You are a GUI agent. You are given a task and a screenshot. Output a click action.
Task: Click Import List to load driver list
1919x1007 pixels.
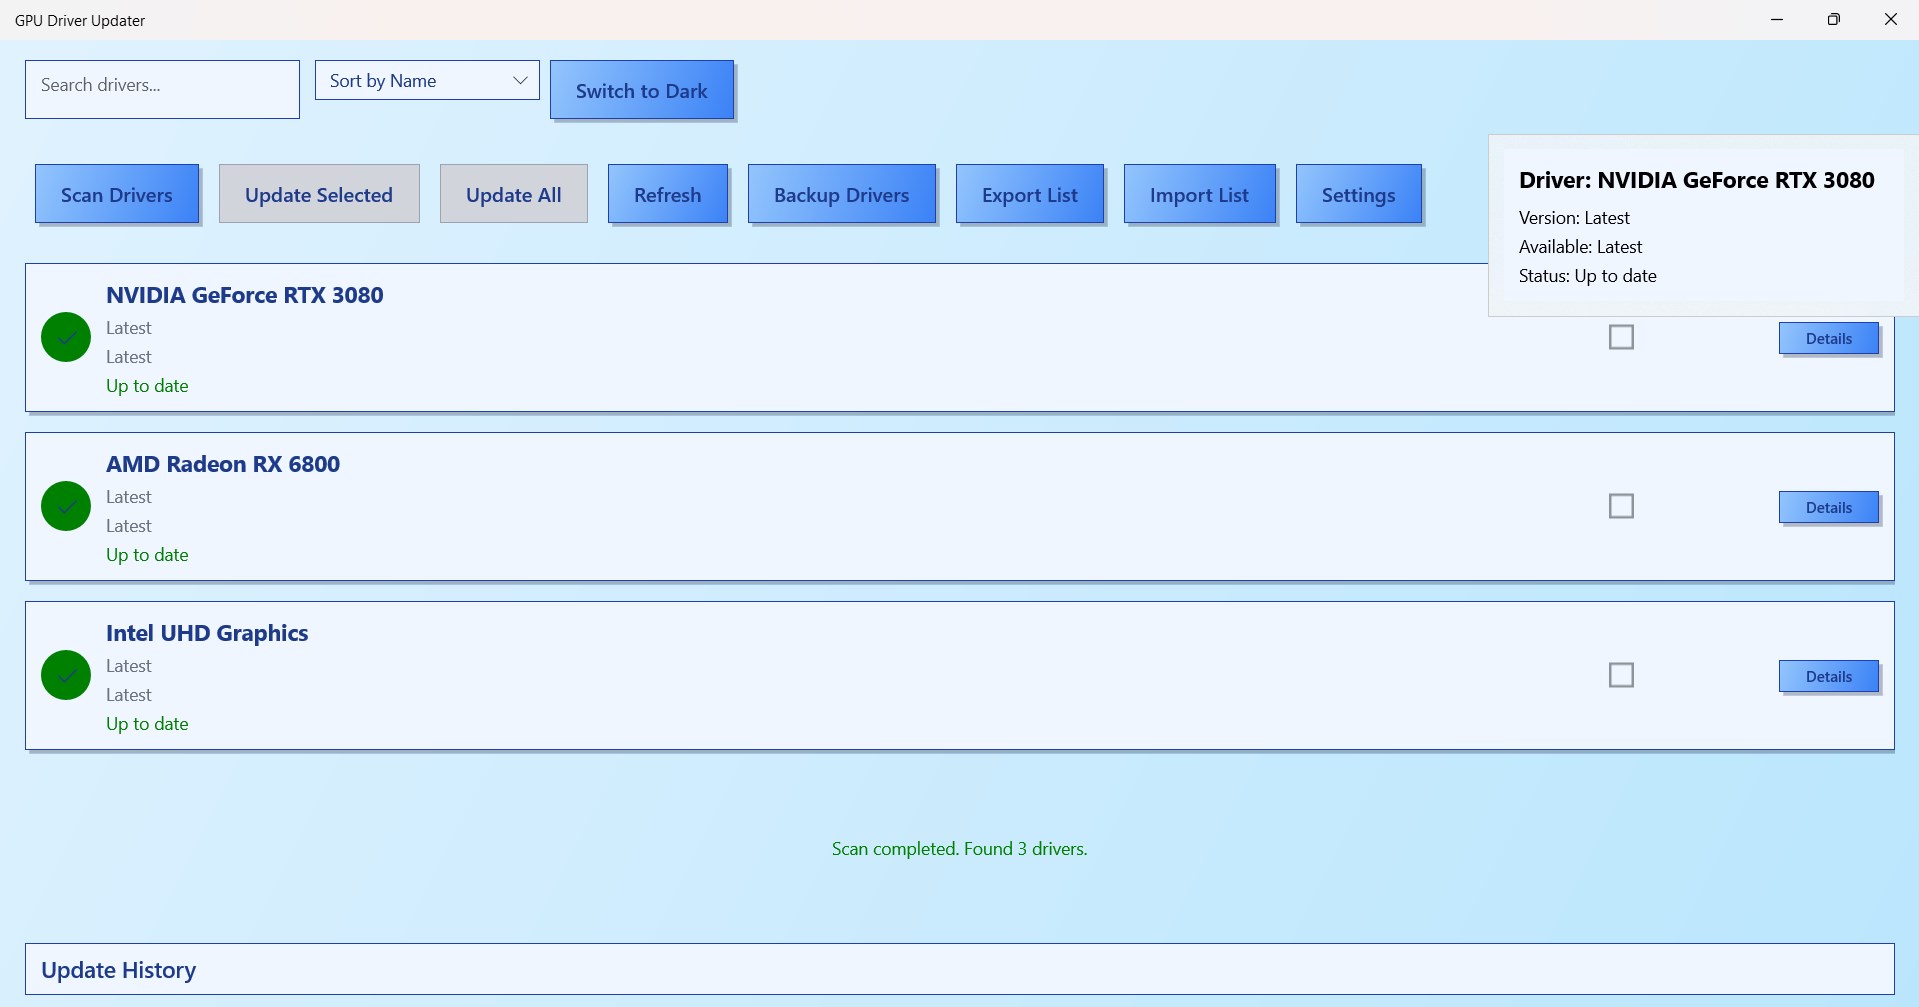[x=1199, y=194]
